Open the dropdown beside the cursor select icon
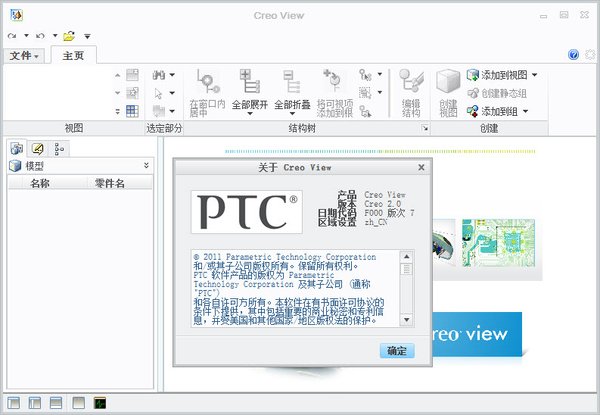The image size is (600, 415). pyautogui.click(x=172, y=93)
